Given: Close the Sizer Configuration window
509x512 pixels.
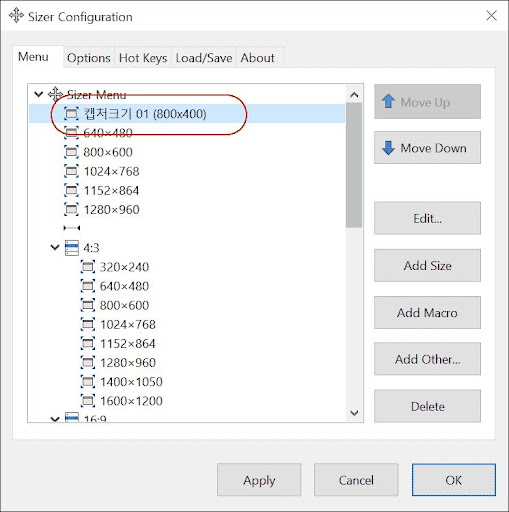Looking at the screenshot, I should coord(491,15).
